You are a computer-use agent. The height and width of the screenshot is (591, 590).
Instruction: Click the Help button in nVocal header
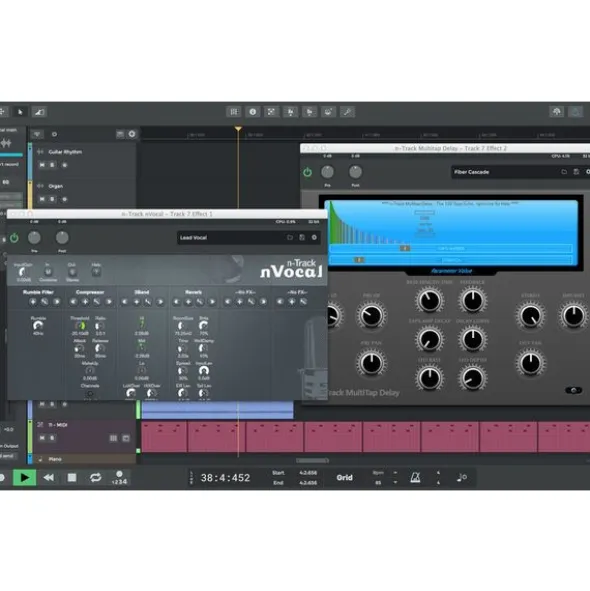[96, 272]
